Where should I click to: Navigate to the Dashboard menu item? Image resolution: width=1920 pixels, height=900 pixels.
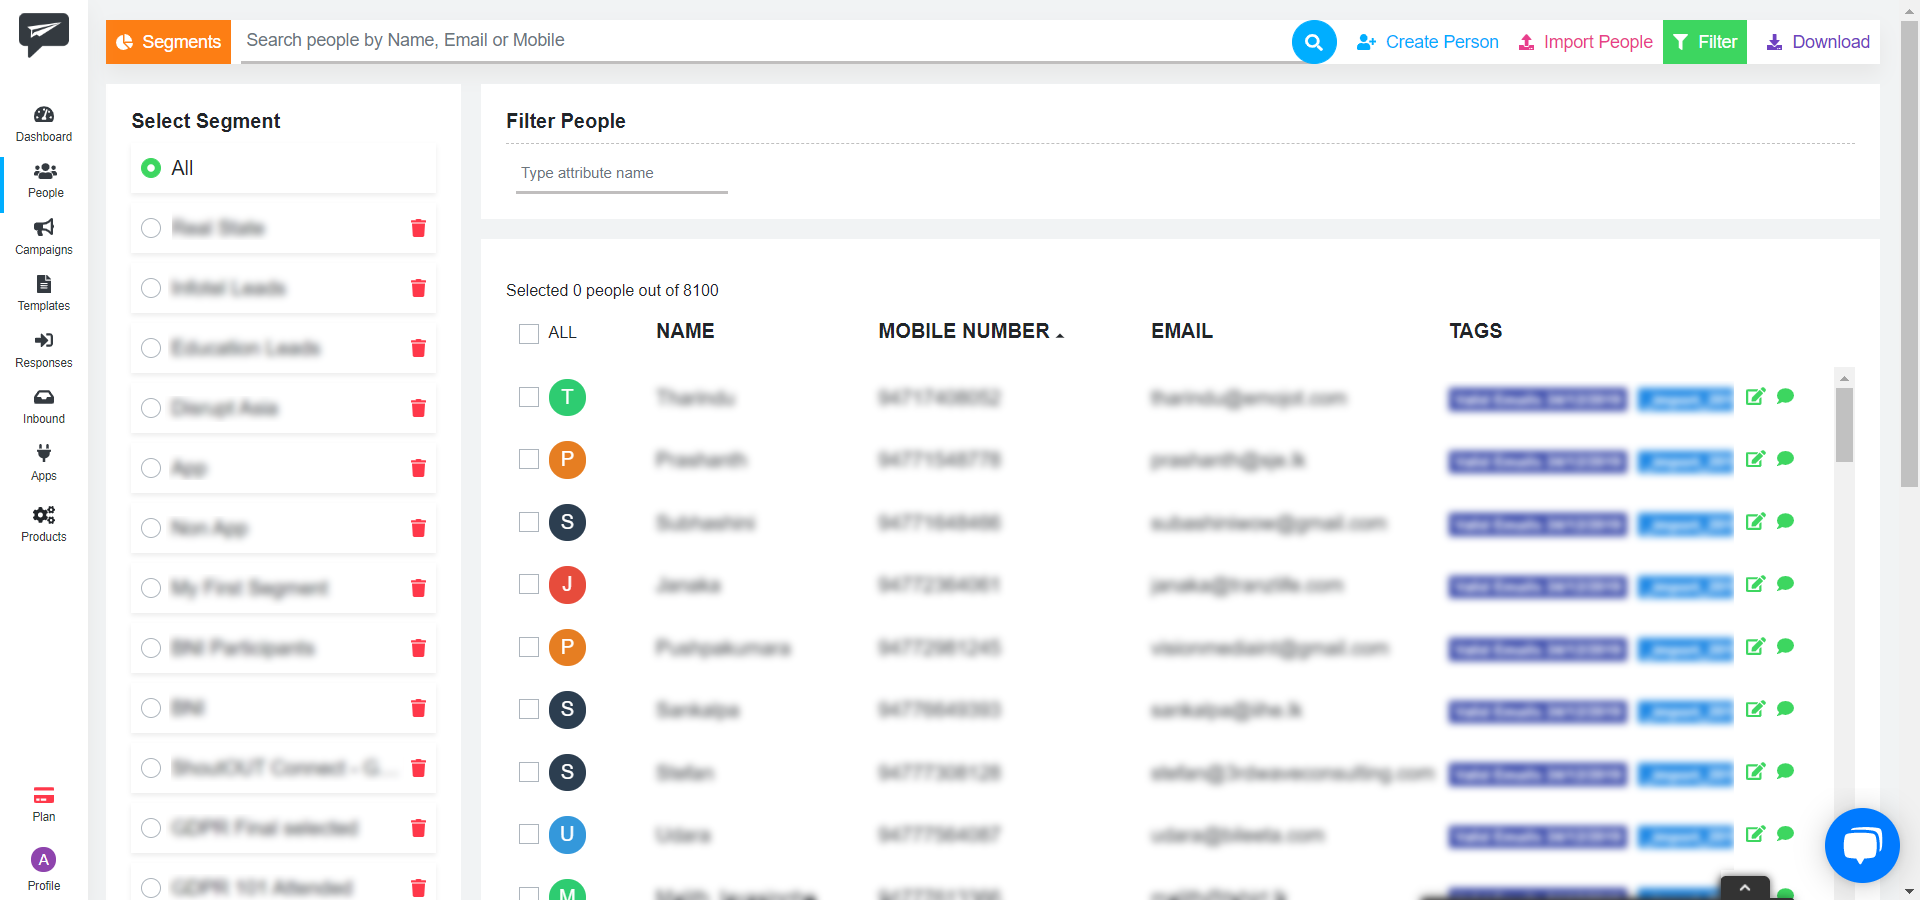click(x=44, y=124)
